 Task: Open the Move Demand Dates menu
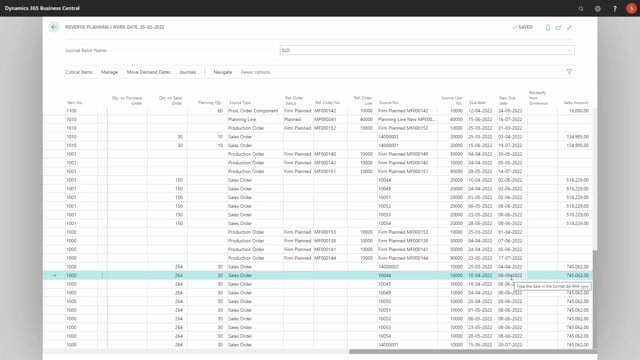point(149,72)
